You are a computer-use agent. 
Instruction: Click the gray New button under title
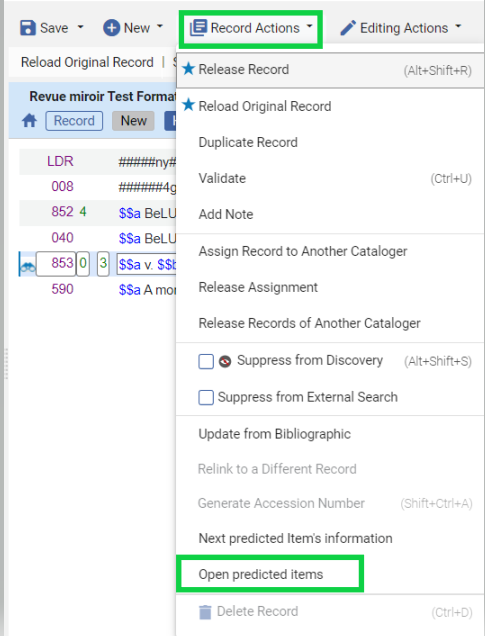click(x=133, y=121)
